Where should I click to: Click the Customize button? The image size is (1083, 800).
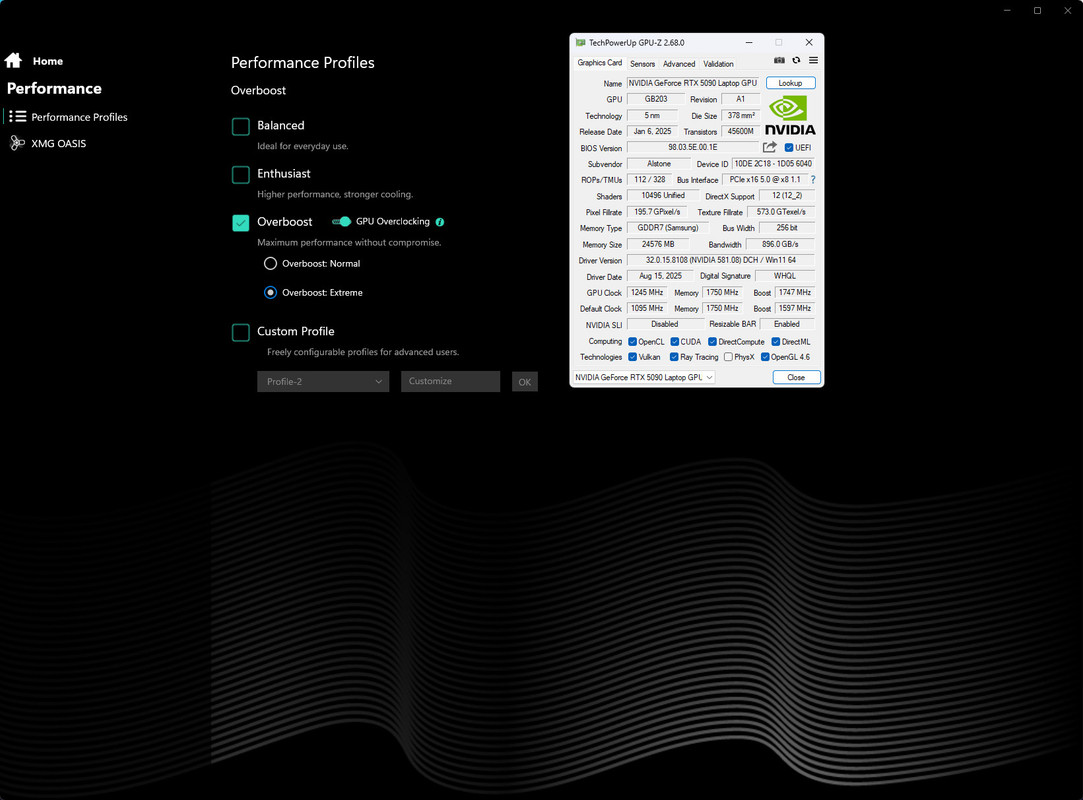[x=450, y=381]
